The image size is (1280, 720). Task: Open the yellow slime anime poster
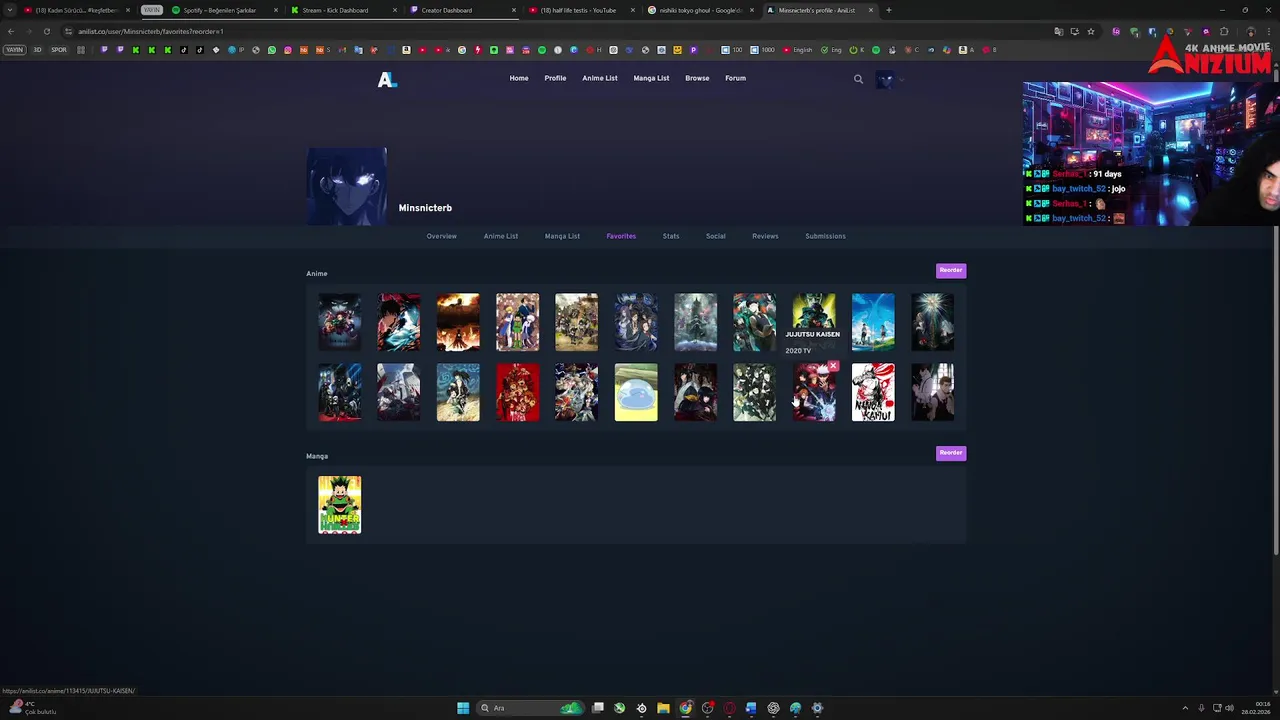636,392
